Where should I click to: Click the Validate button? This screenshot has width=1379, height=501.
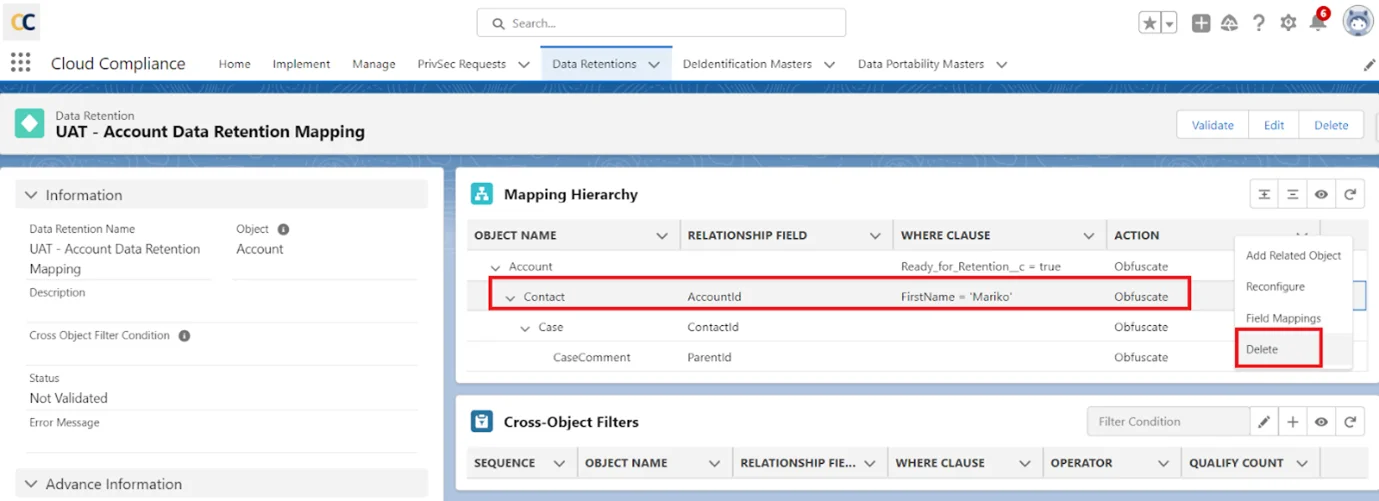tap(1212, 125)
